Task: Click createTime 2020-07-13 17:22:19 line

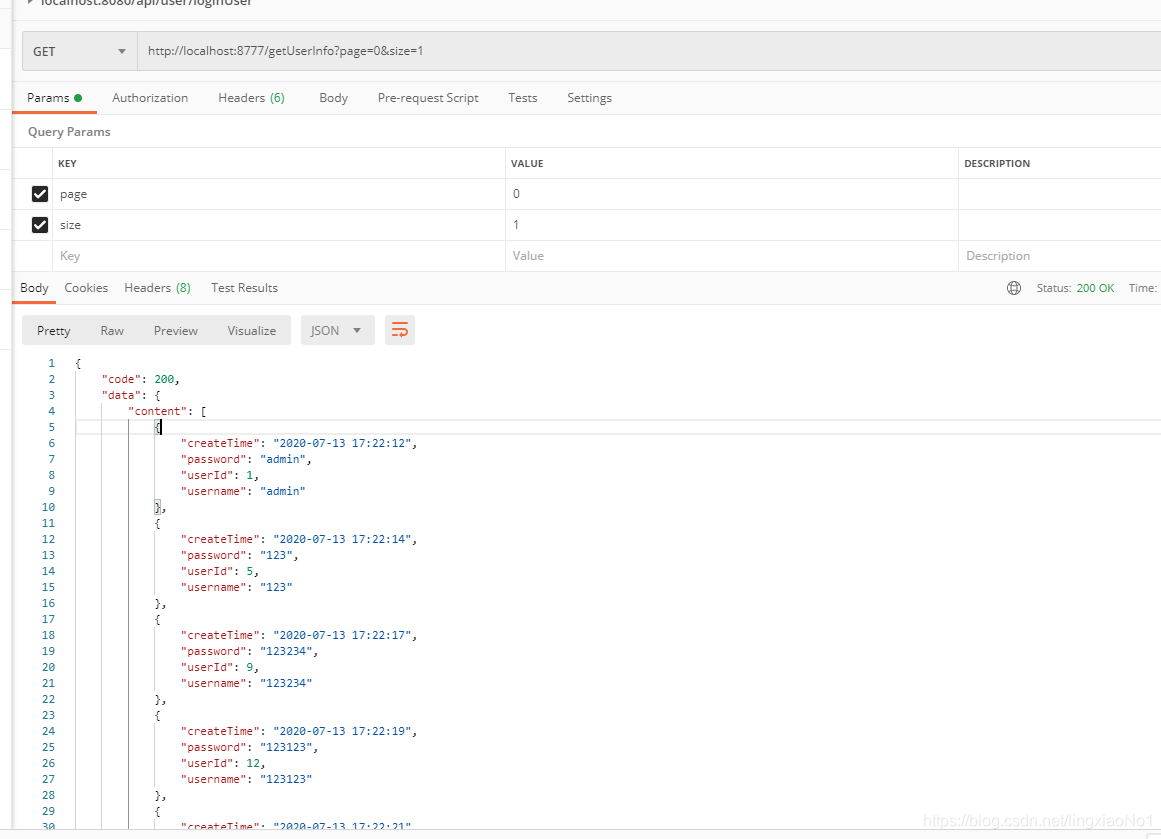Action: tap(299, 732)
